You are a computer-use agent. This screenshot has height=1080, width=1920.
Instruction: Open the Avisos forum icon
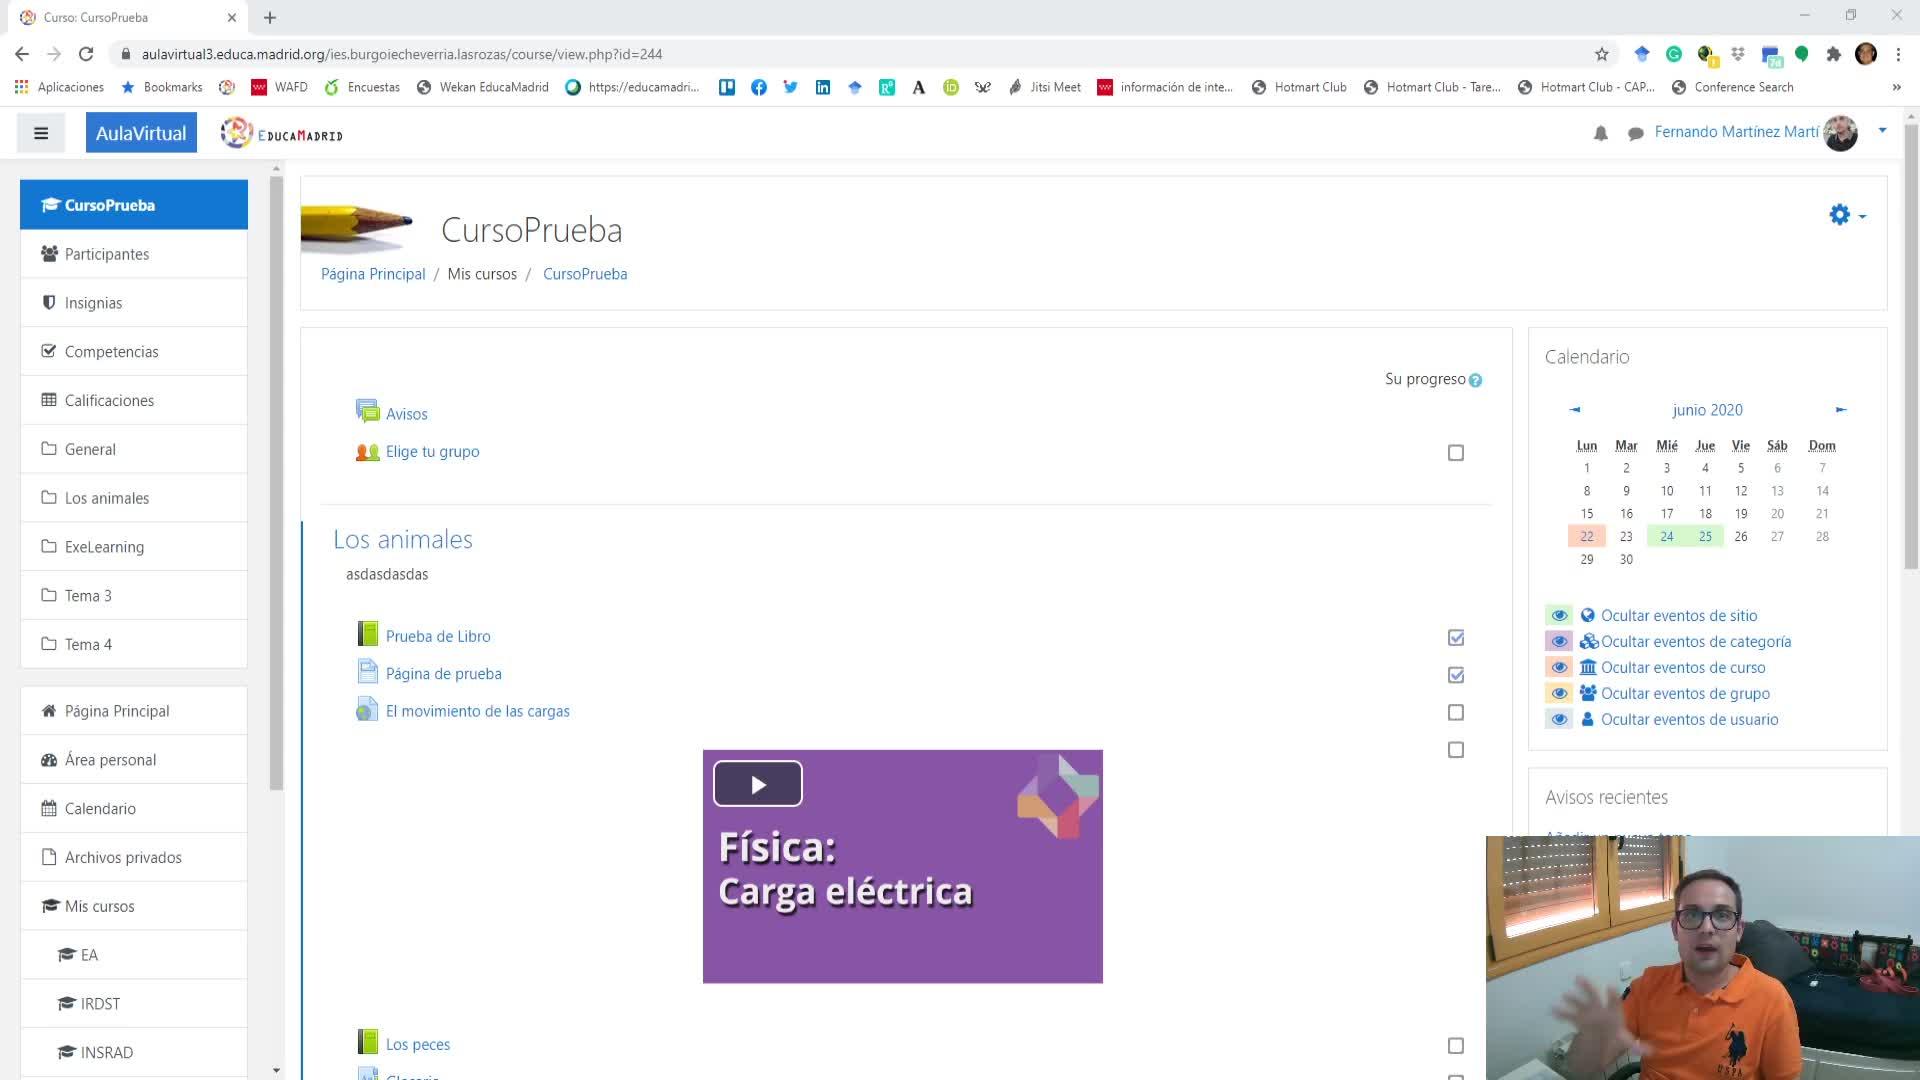click(x=367, y=412)
